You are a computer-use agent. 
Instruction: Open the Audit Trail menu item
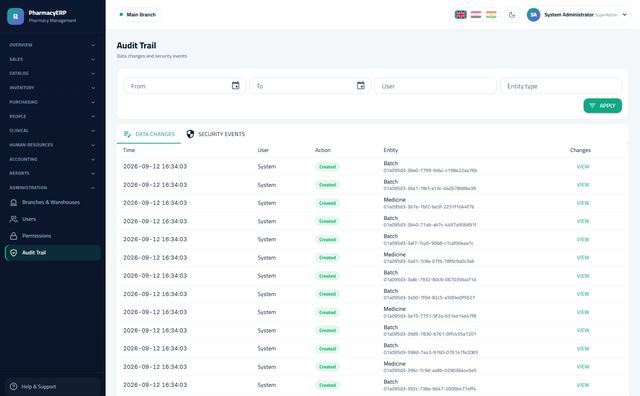(52, 253)
